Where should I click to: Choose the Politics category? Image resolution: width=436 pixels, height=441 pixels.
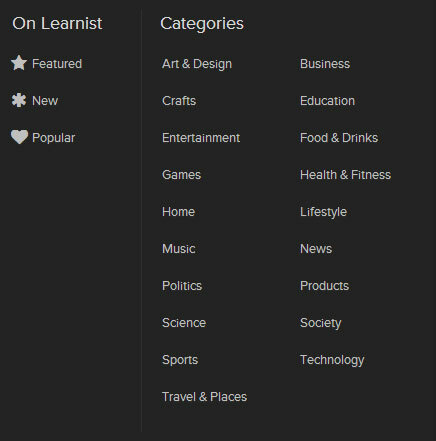[182, 286]
